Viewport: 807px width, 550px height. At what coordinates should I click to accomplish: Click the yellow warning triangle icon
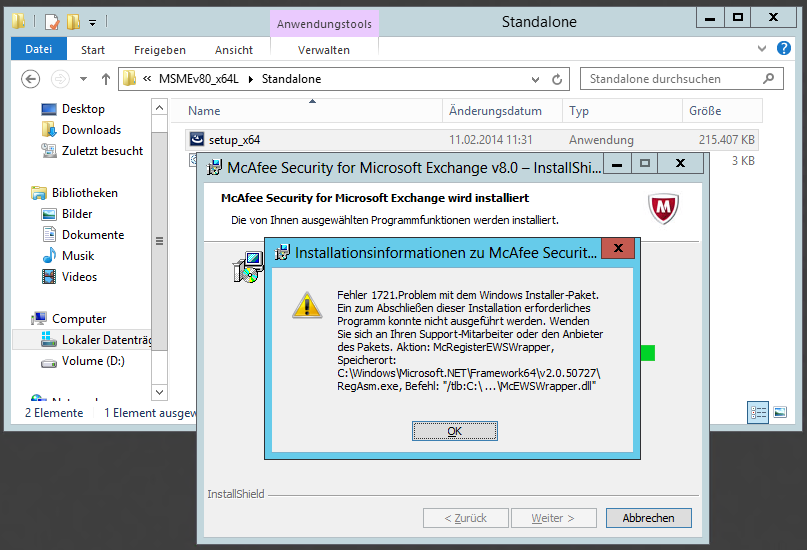click(x=307, y=305)
